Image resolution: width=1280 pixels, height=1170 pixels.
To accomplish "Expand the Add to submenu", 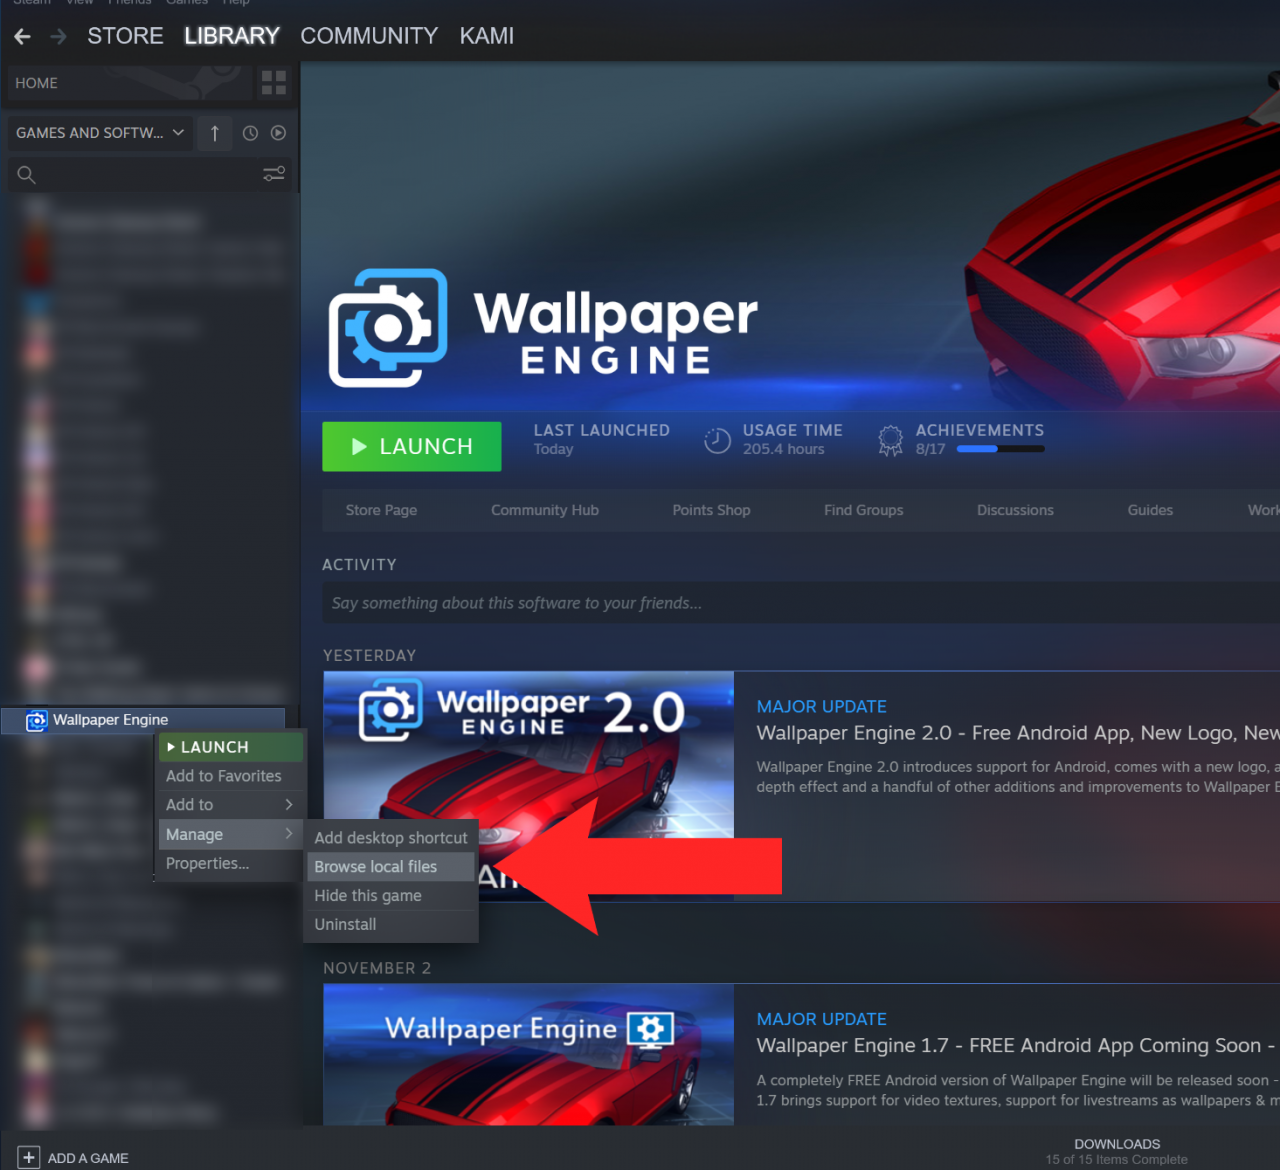I will coord(230,805).
